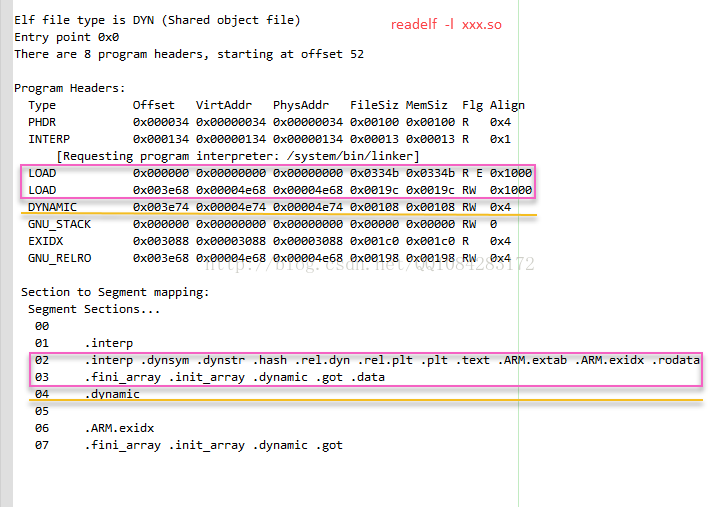
Task: Click the 'Flg' column header
Action: click(472, 106)
